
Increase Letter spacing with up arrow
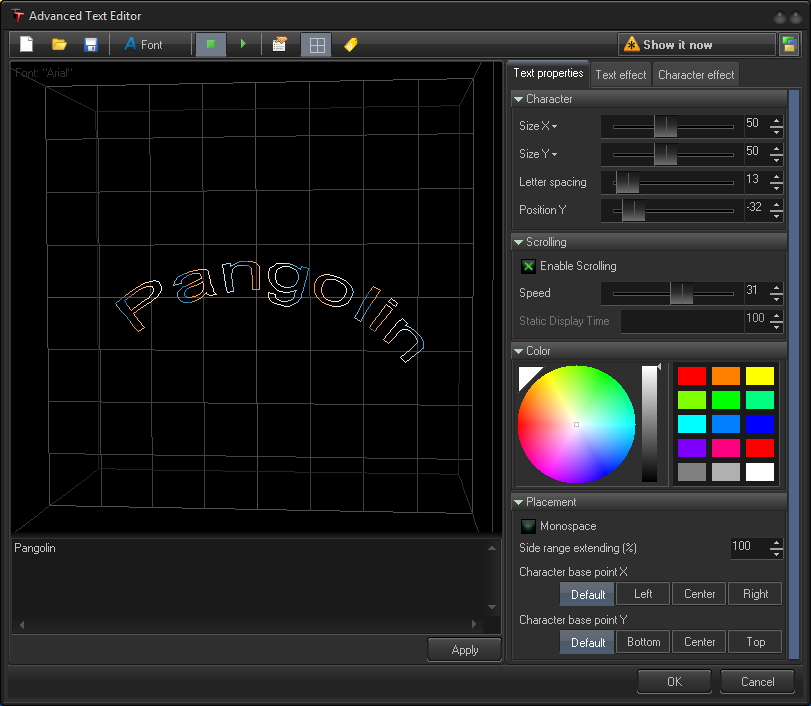click(776, 177)
